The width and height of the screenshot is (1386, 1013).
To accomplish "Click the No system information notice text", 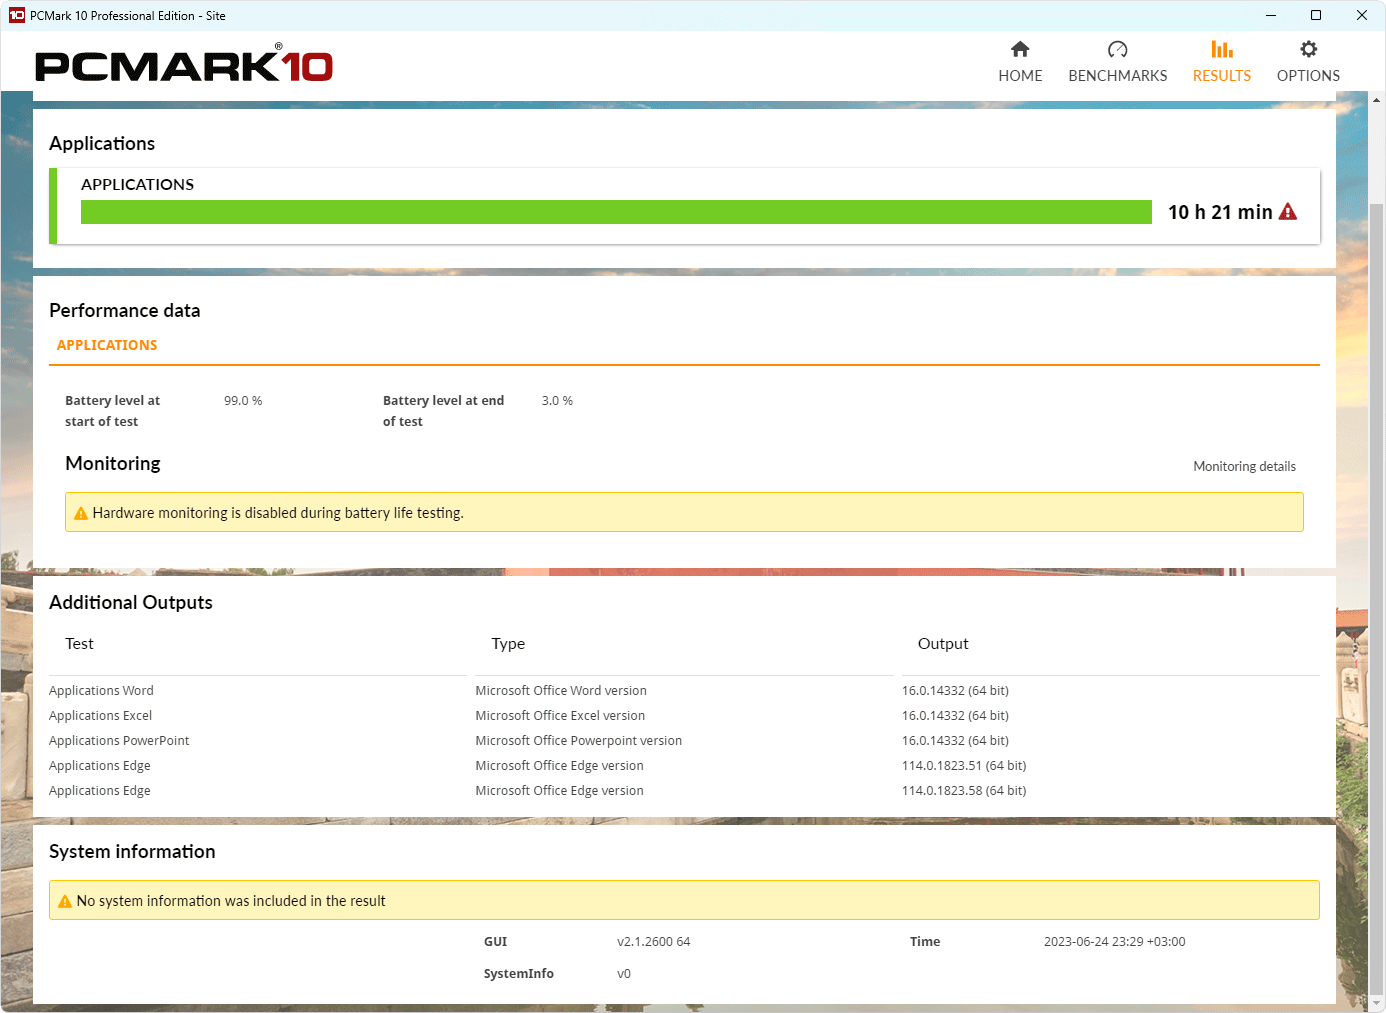I will (231, 901).
